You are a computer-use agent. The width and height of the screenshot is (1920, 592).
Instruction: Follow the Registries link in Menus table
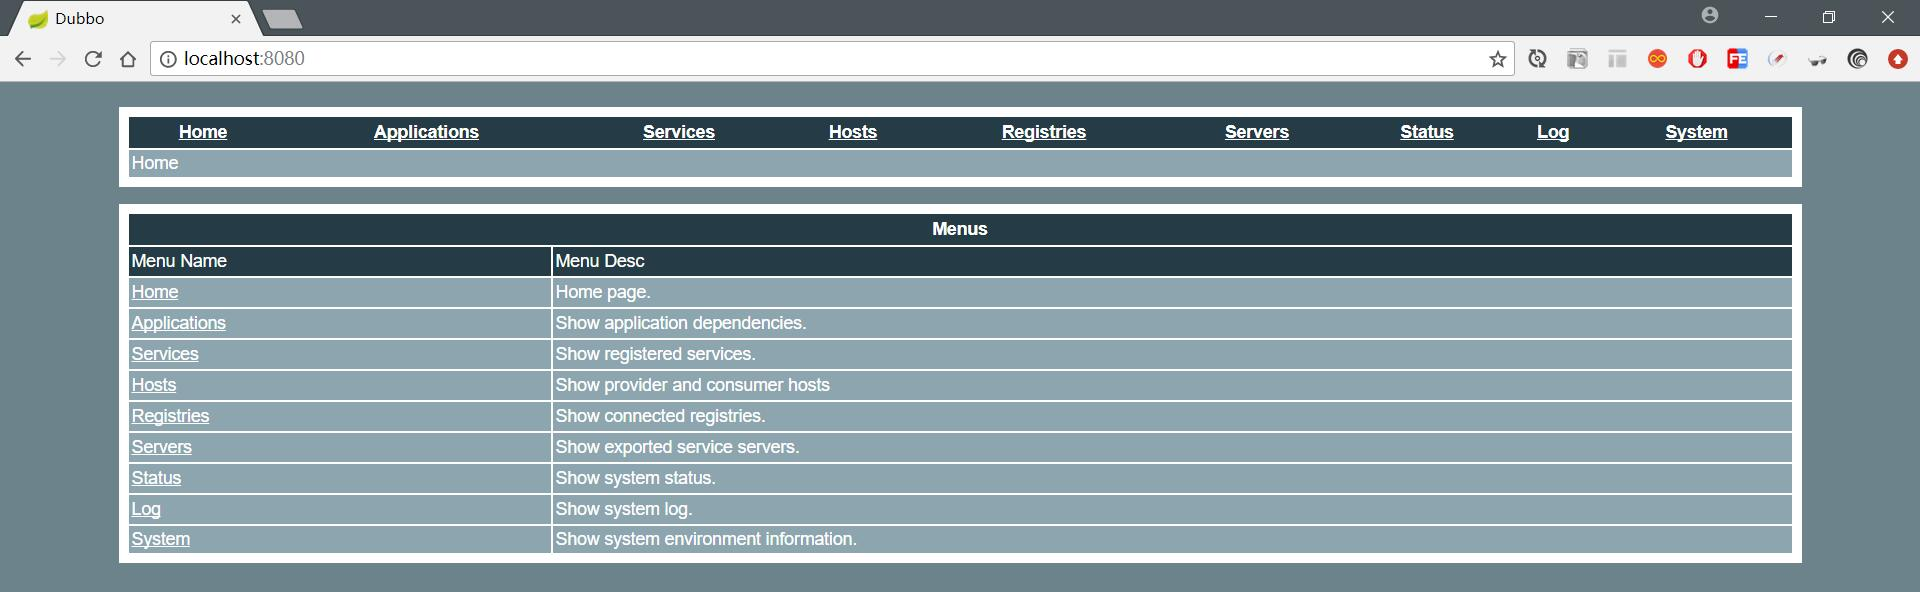click(x=171, y=416)
